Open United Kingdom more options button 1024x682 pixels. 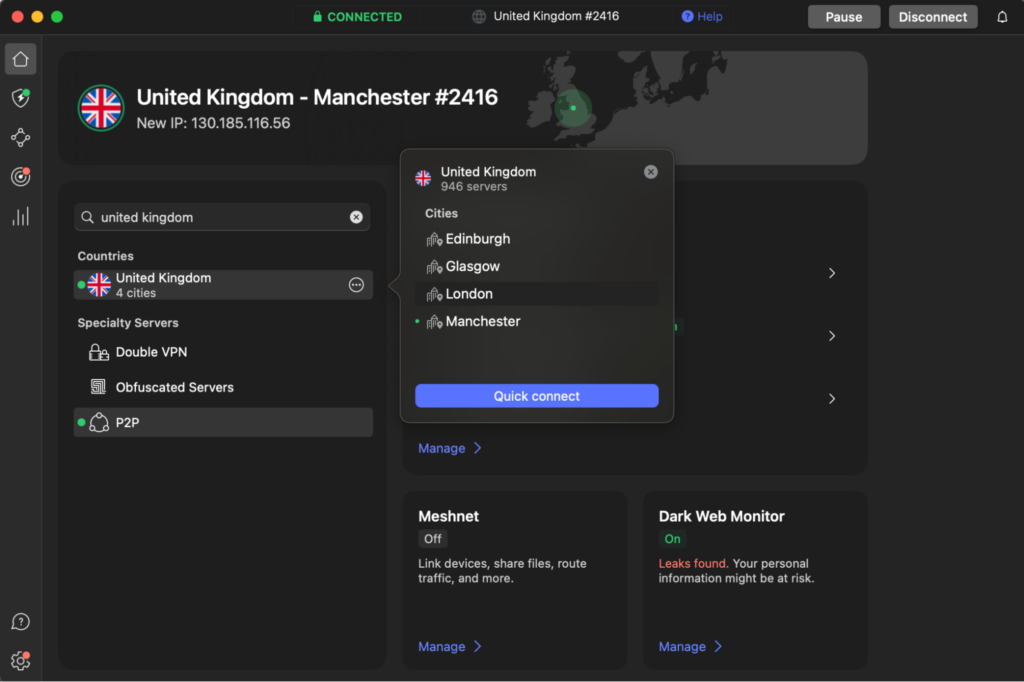(x=356, y=285)
